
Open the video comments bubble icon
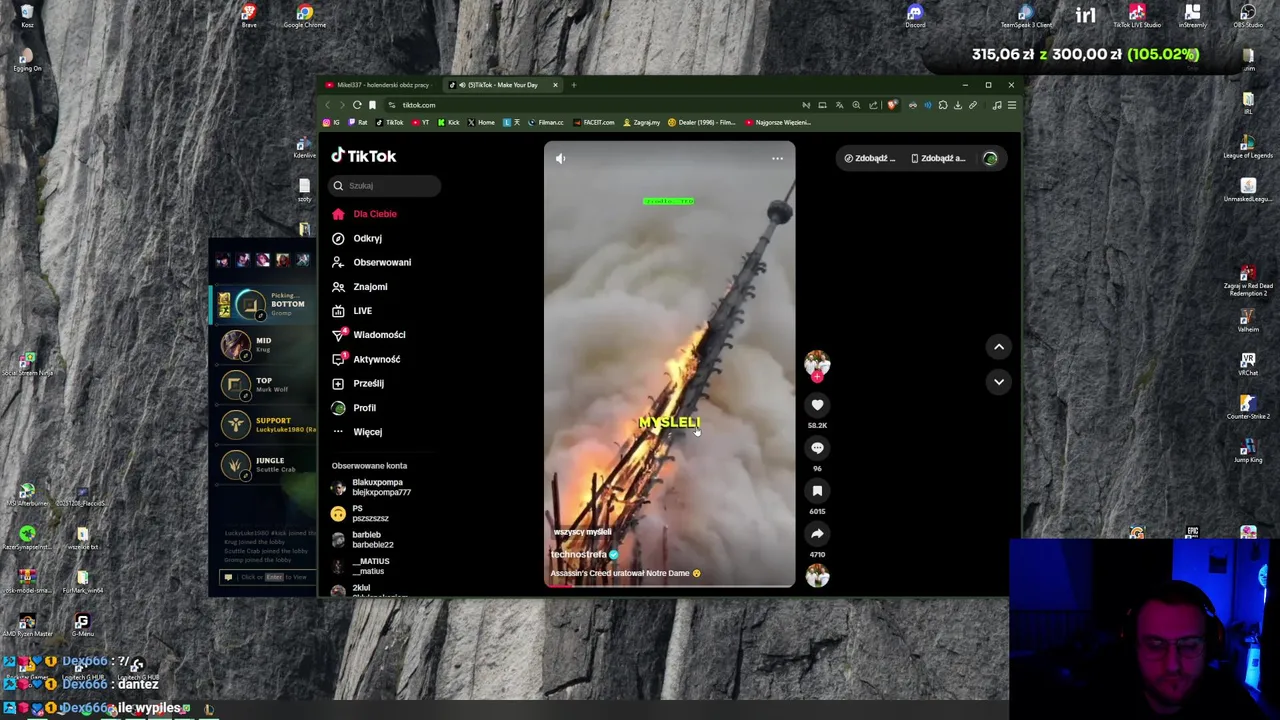(817, 448)
